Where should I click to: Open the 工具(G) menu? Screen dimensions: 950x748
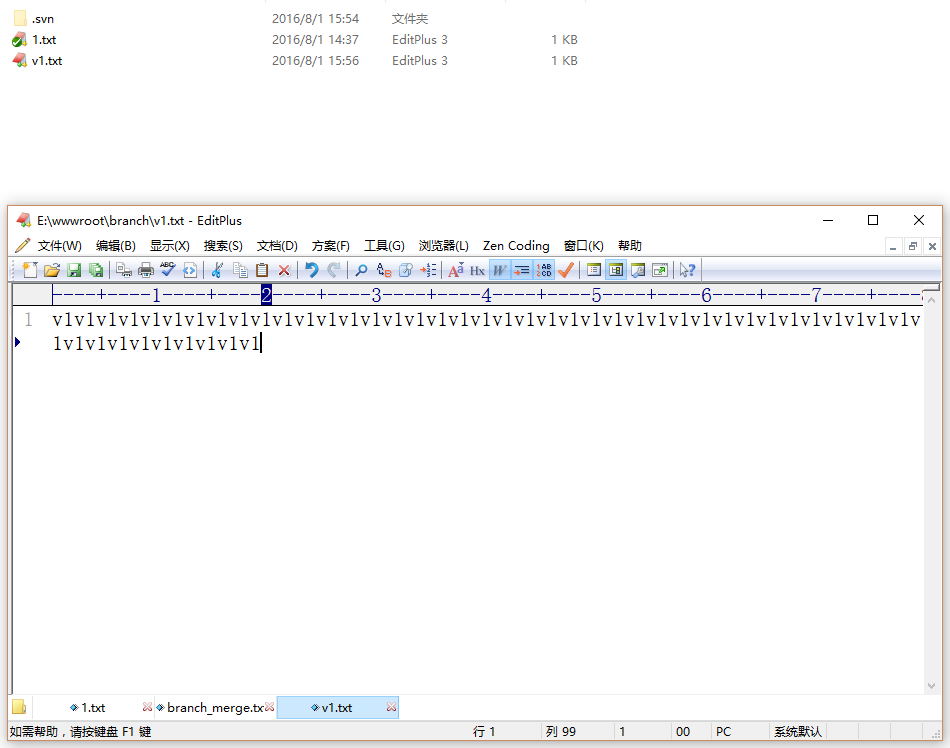[384, 246]
